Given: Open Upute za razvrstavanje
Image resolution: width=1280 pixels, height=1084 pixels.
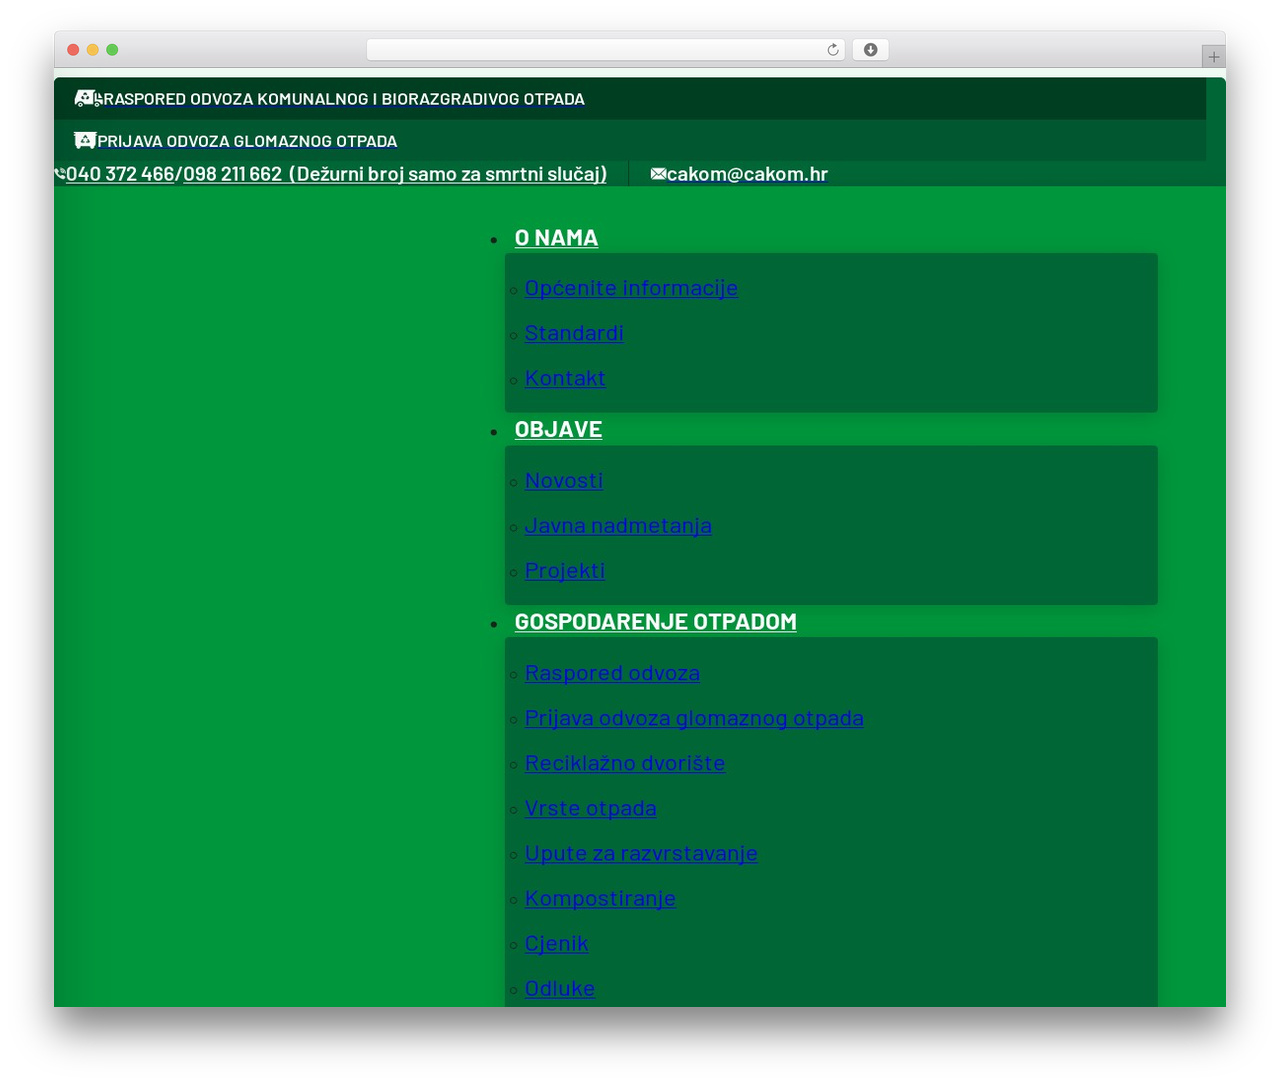Looking at the screenshot, I should 641,853.
